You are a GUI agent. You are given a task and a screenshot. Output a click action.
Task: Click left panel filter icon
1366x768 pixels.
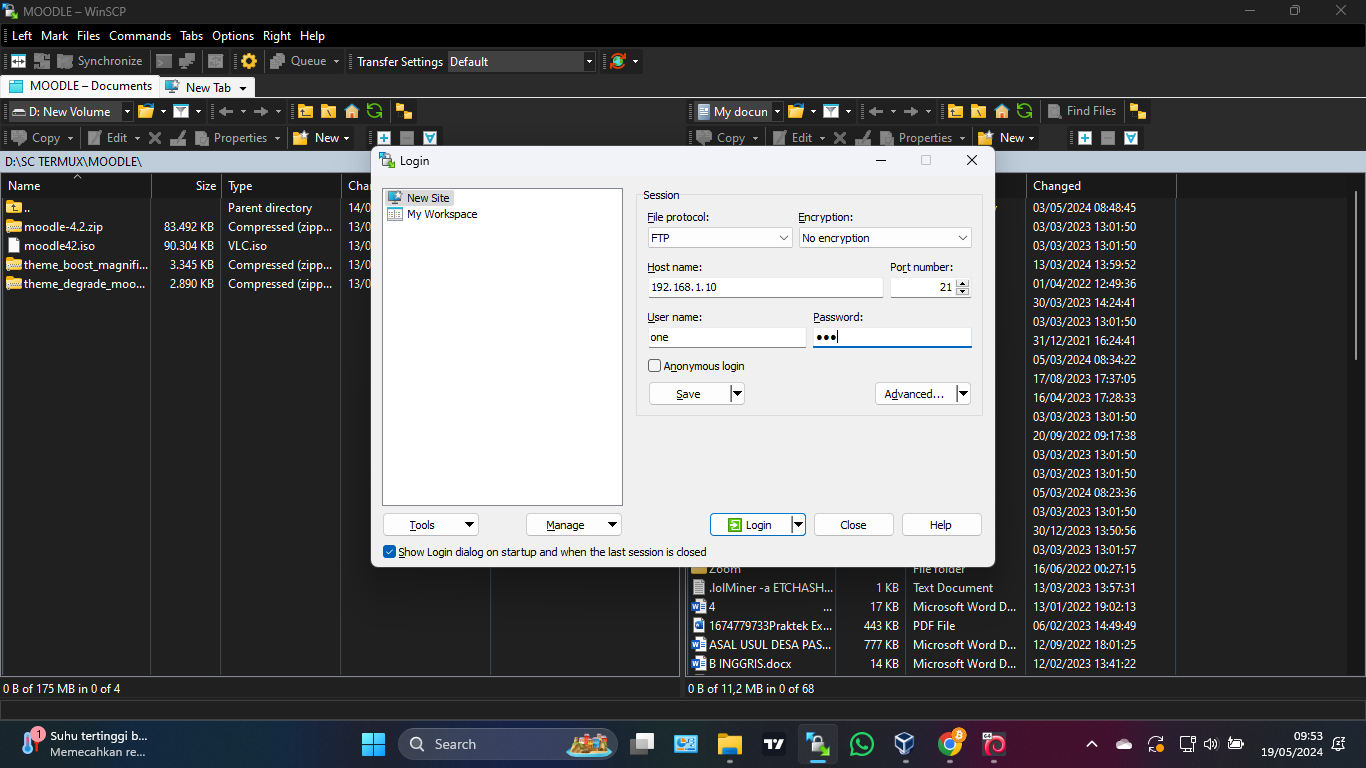(x=181, y=111)
